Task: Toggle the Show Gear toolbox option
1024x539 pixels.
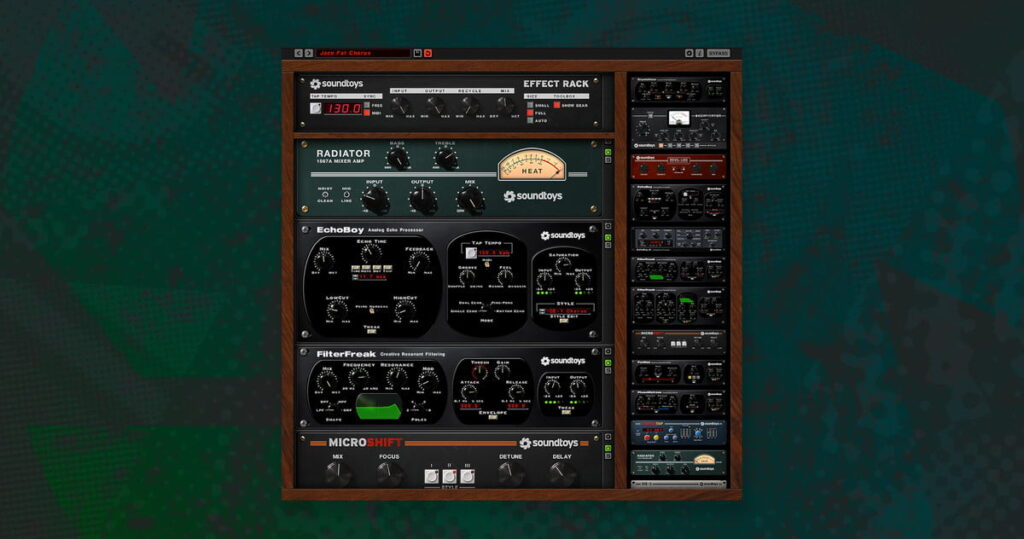Action: point(556,105)
